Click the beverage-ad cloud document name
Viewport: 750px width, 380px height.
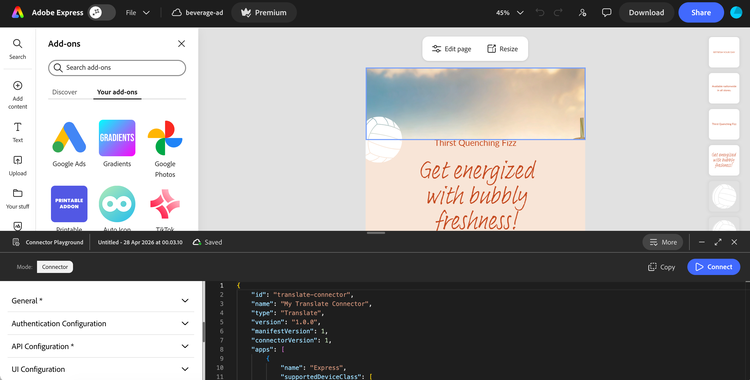tap(198, 12)
